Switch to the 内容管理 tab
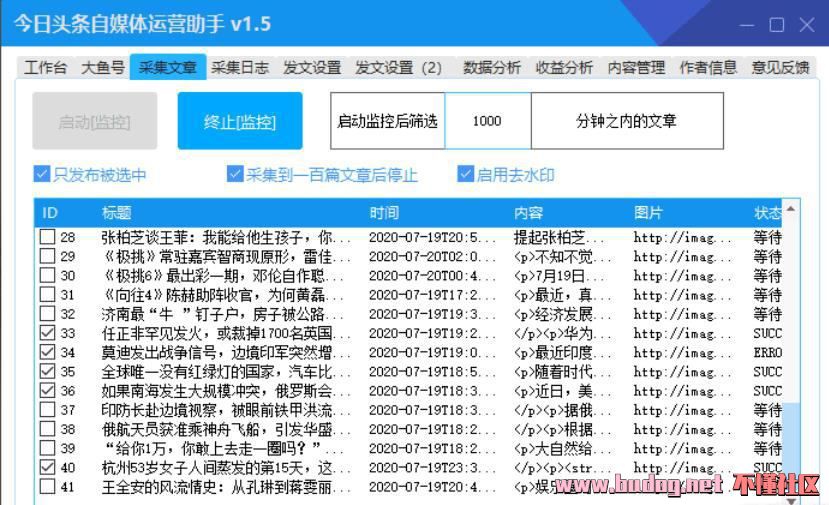This screenshot has width=829, height=505. 636,68
